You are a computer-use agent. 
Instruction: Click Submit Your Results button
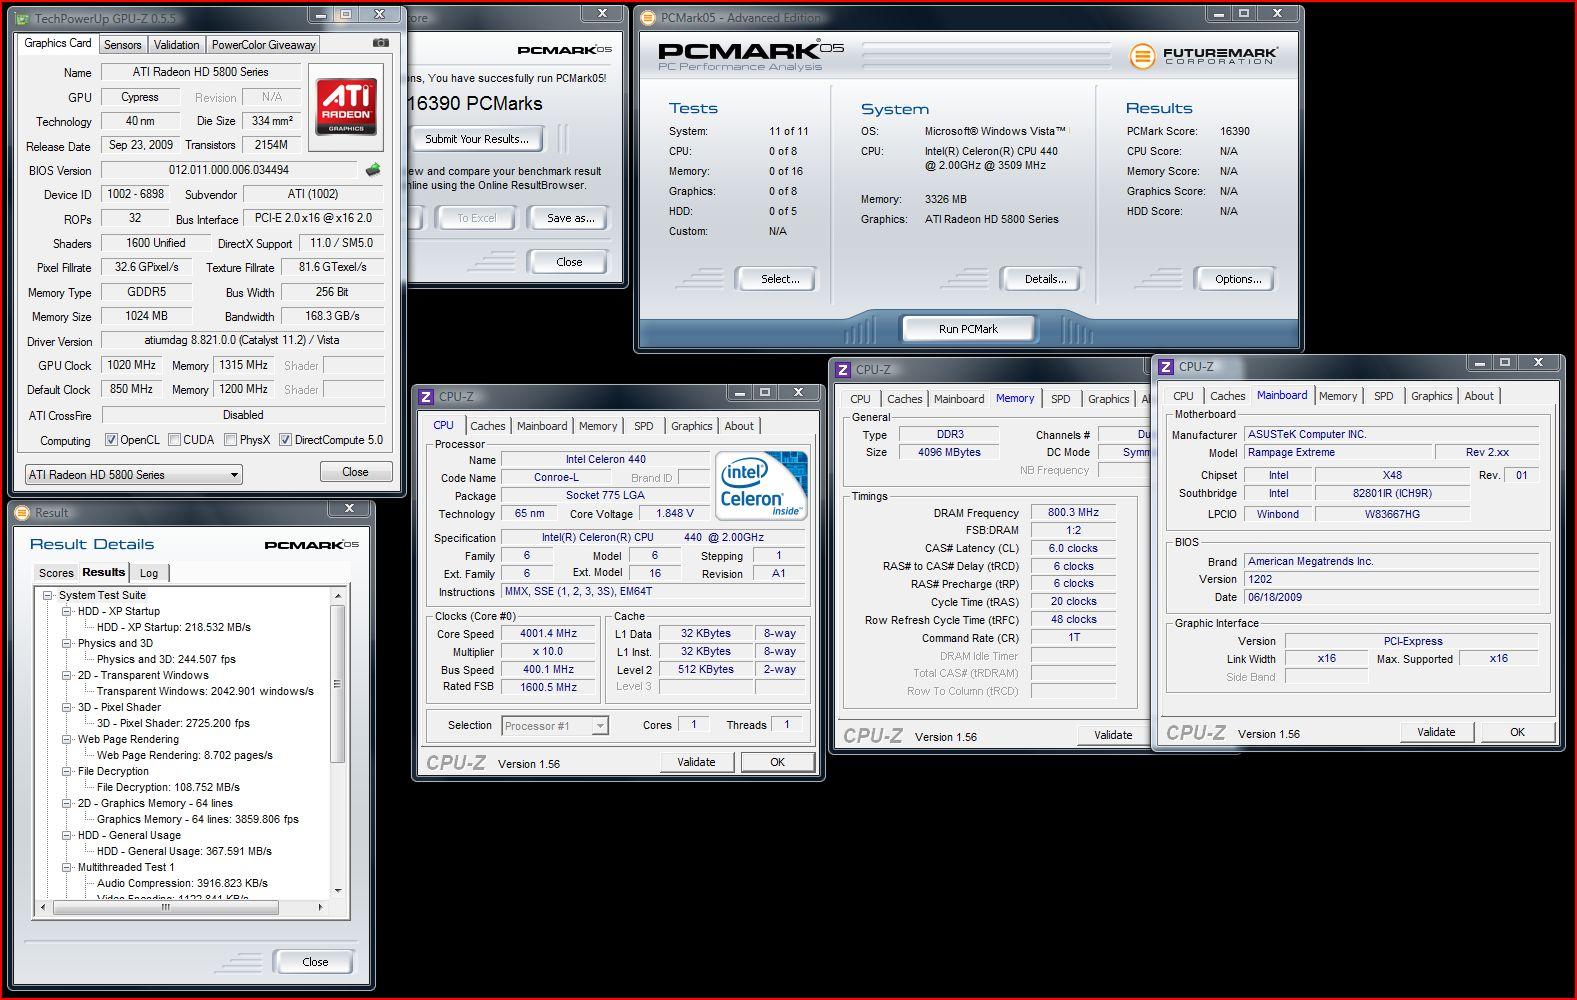(x=477, y=139)
